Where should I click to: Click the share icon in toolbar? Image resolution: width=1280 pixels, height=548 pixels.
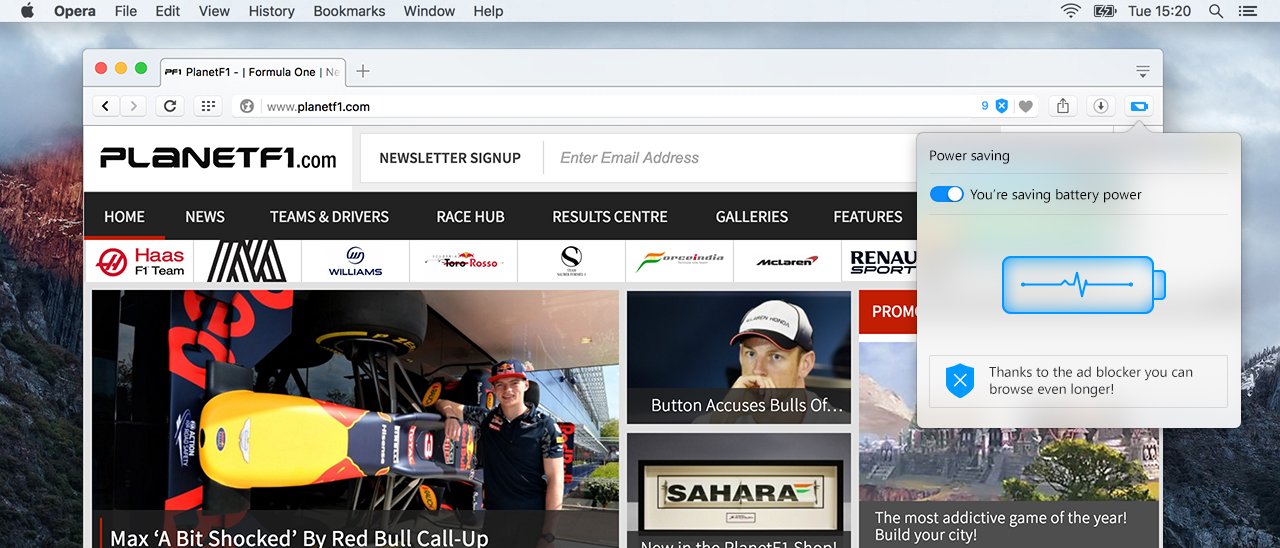click(x=1063, y=106)
